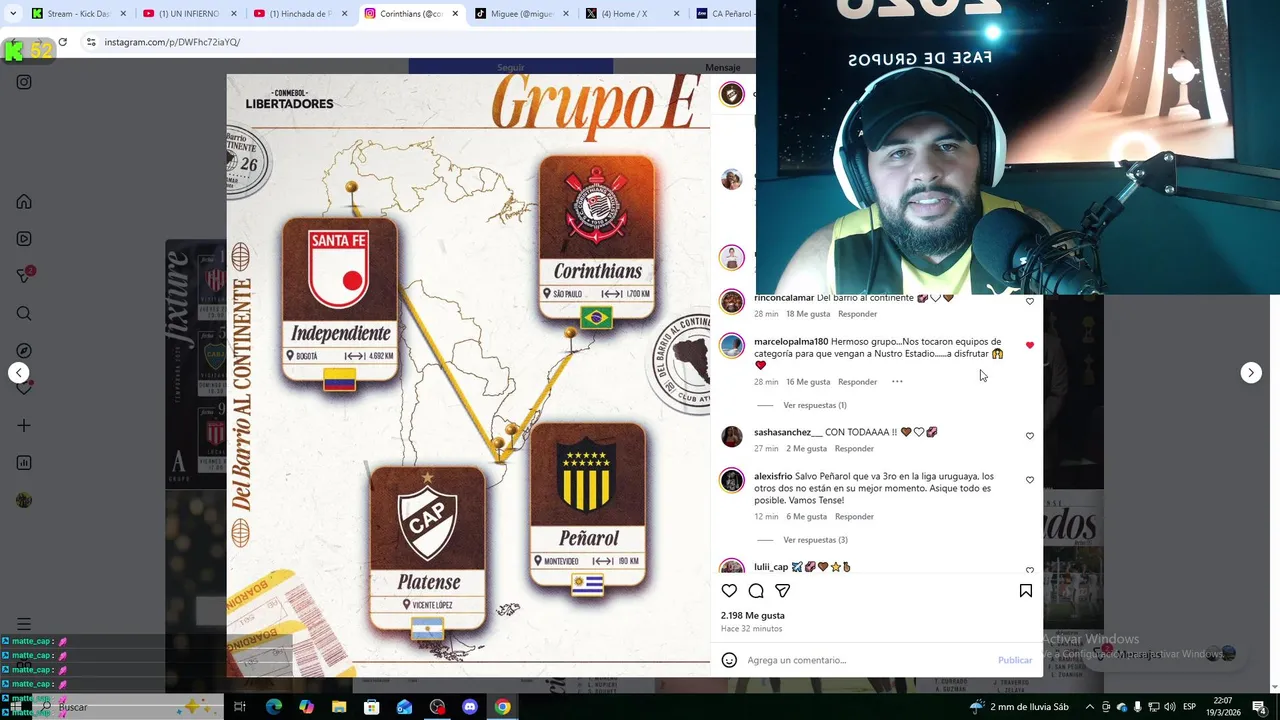1280x720 pixels.
Task: Open File Explorer from taskbar
Action: 339,707
